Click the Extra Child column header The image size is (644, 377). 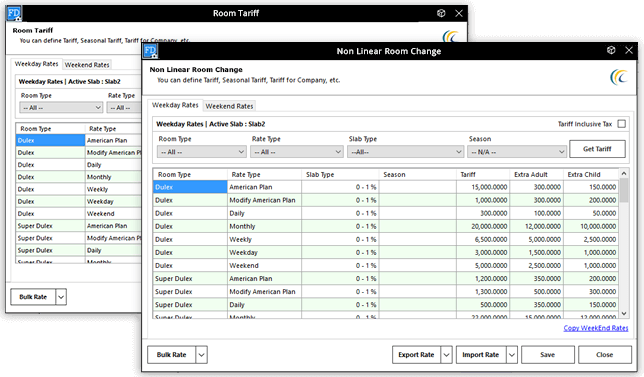(591, 175)
